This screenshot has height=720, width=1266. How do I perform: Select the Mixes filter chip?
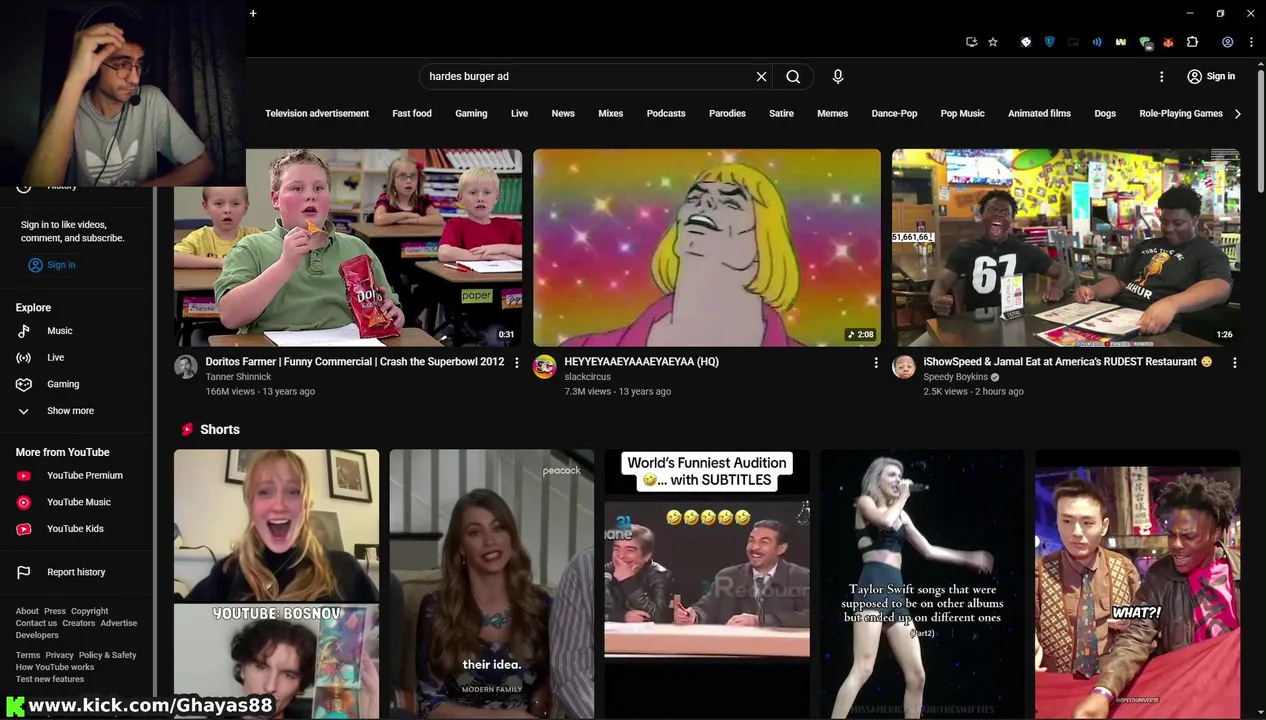(611, 114)
